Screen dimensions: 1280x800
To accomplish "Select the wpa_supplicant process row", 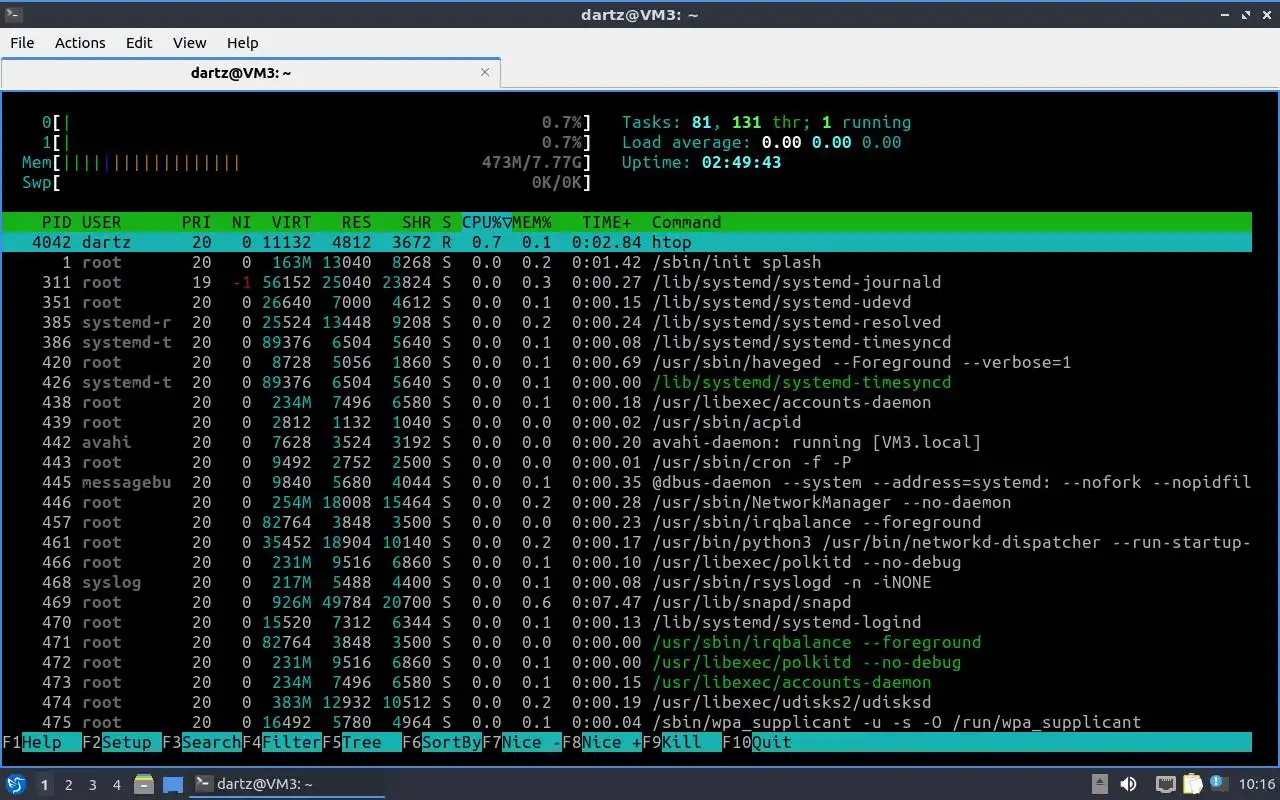I will (627, 722).
